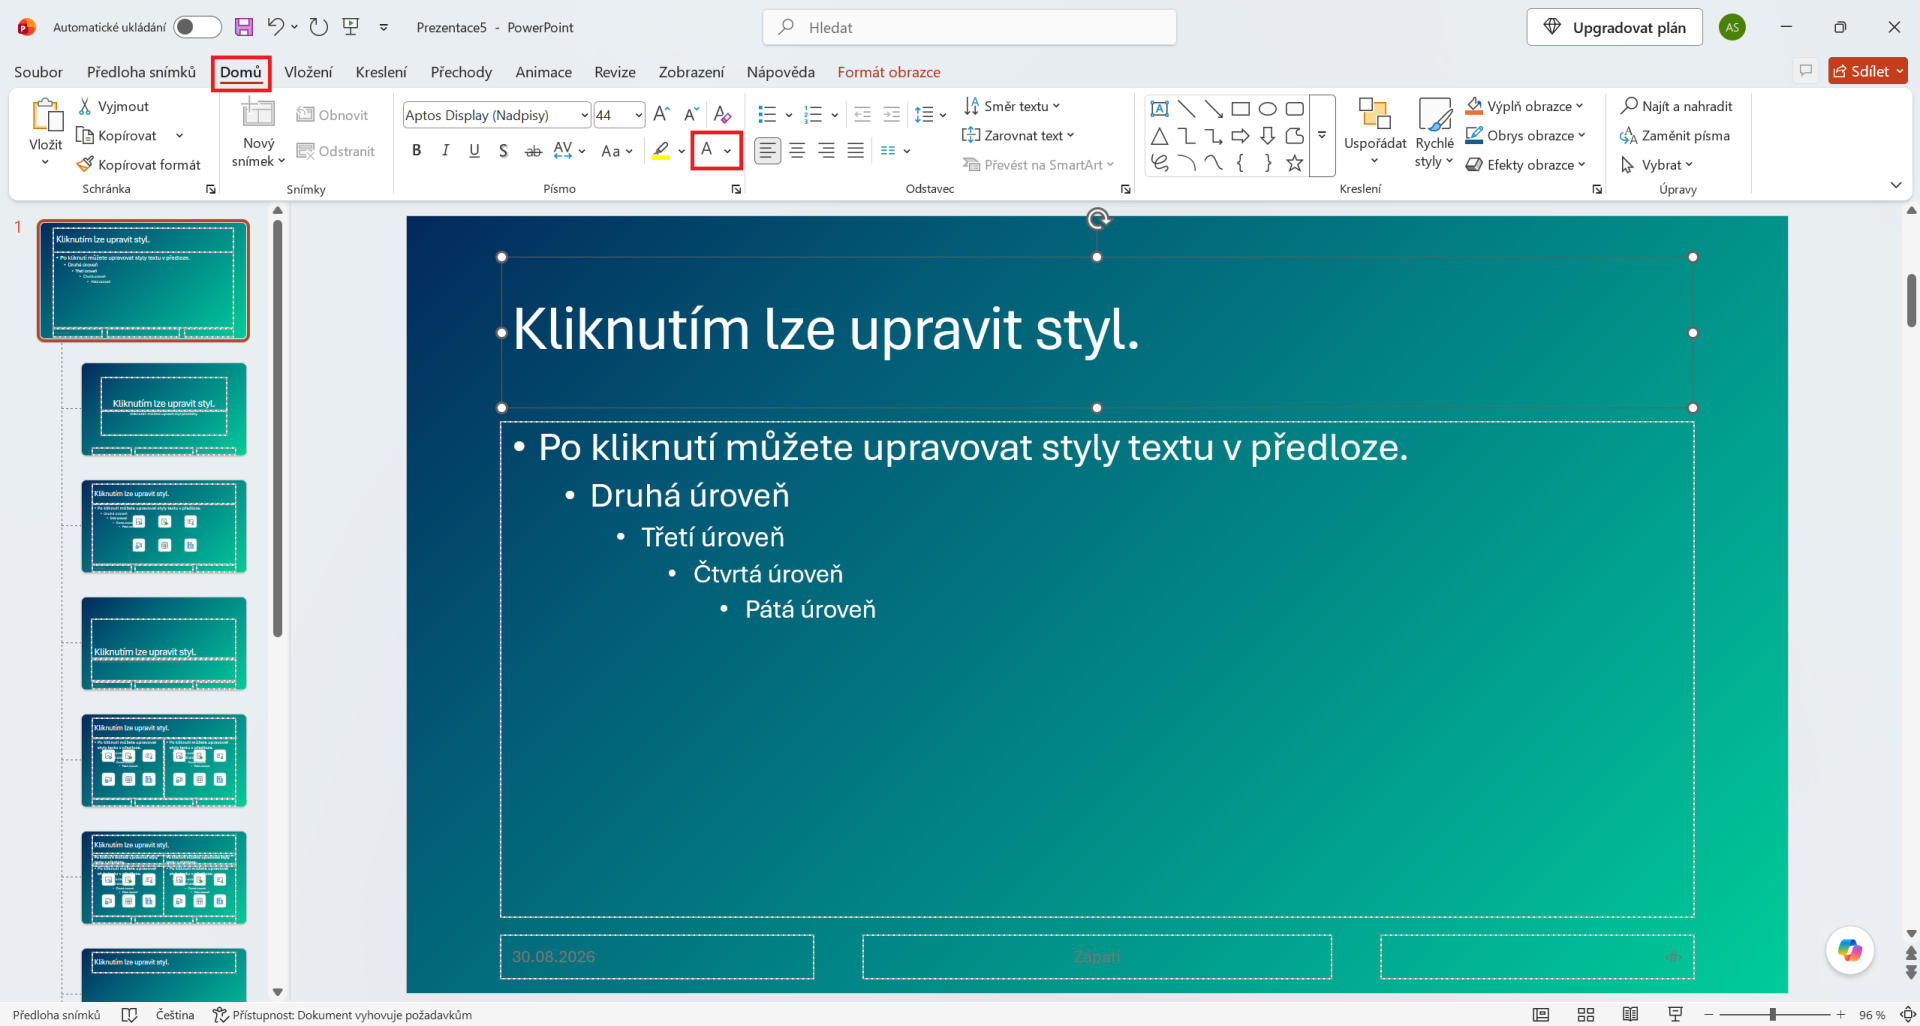This screenshot has width=1920, height=1026.
Task: Apply font color with A button
Action: (706, 151)
